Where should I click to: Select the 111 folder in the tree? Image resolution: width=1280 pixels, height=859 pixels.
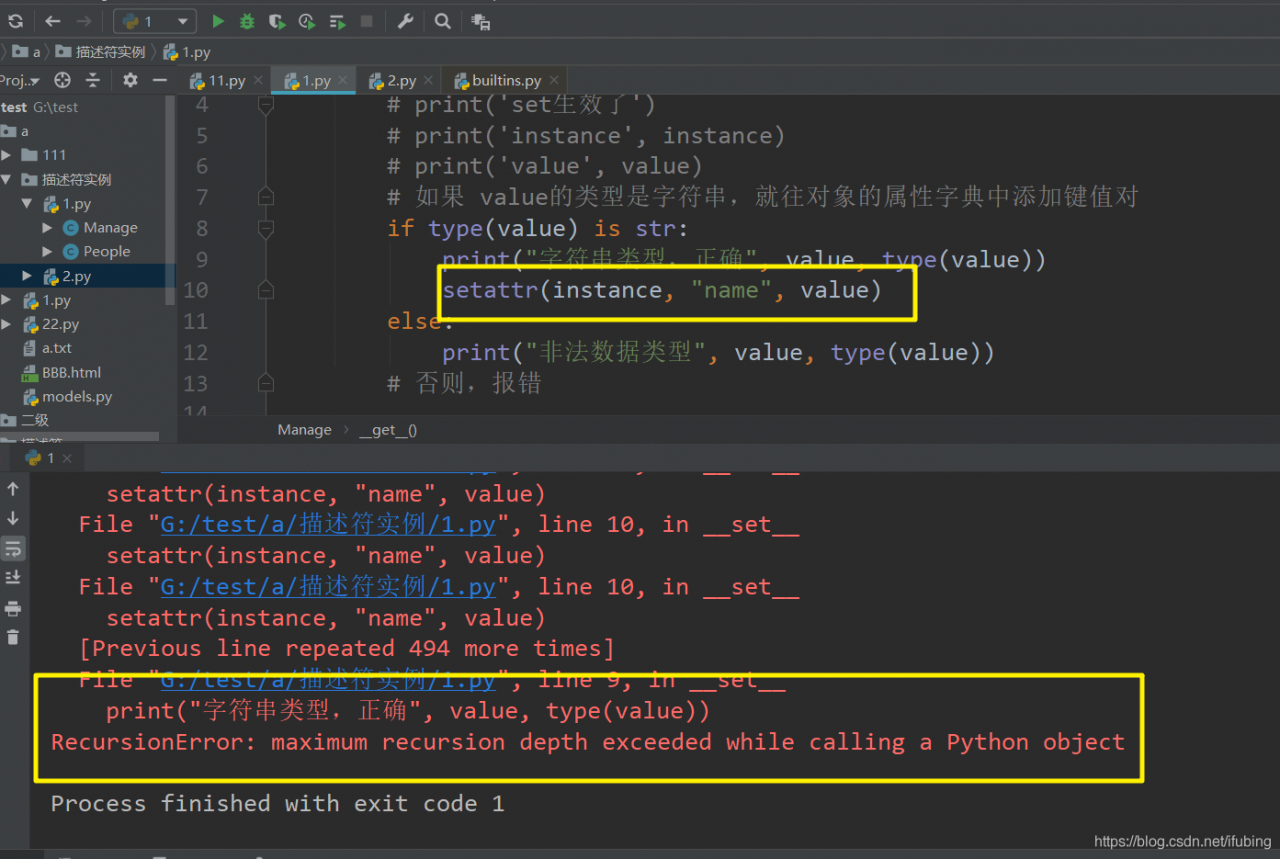(x=44, y=155)
